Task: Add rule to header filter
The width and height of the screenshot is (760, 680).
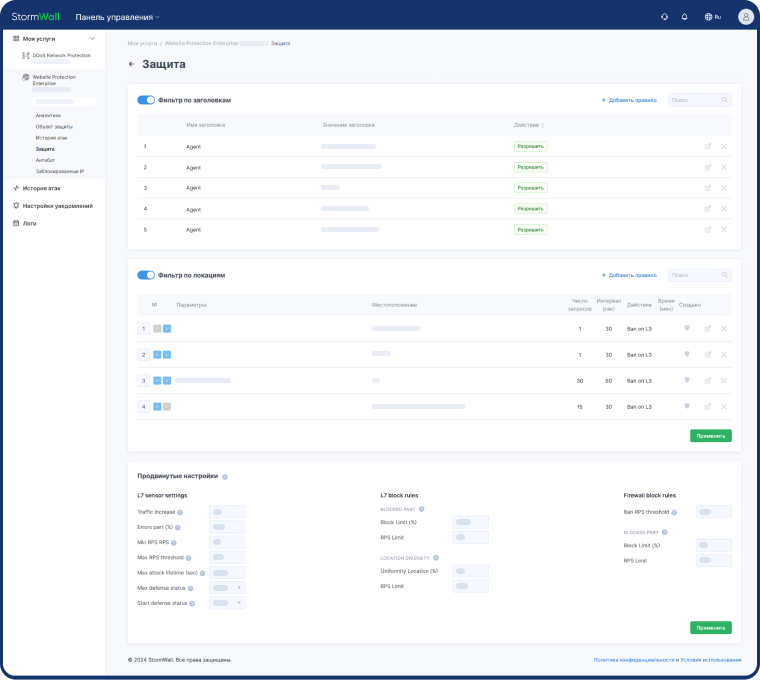Action: pyautogui.click(x=629, y=100)
